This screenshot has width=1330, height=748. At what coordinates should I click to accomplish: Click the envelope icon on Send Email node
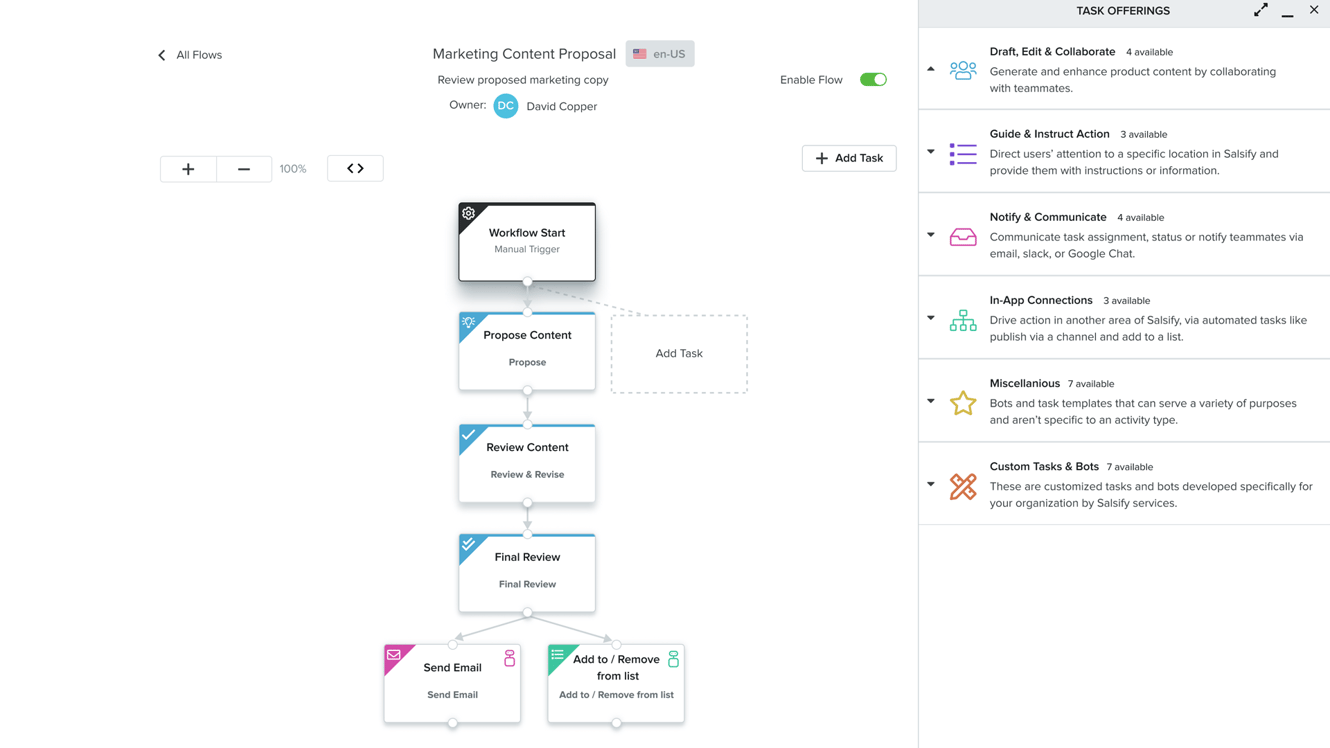click(x=394, y=657)
